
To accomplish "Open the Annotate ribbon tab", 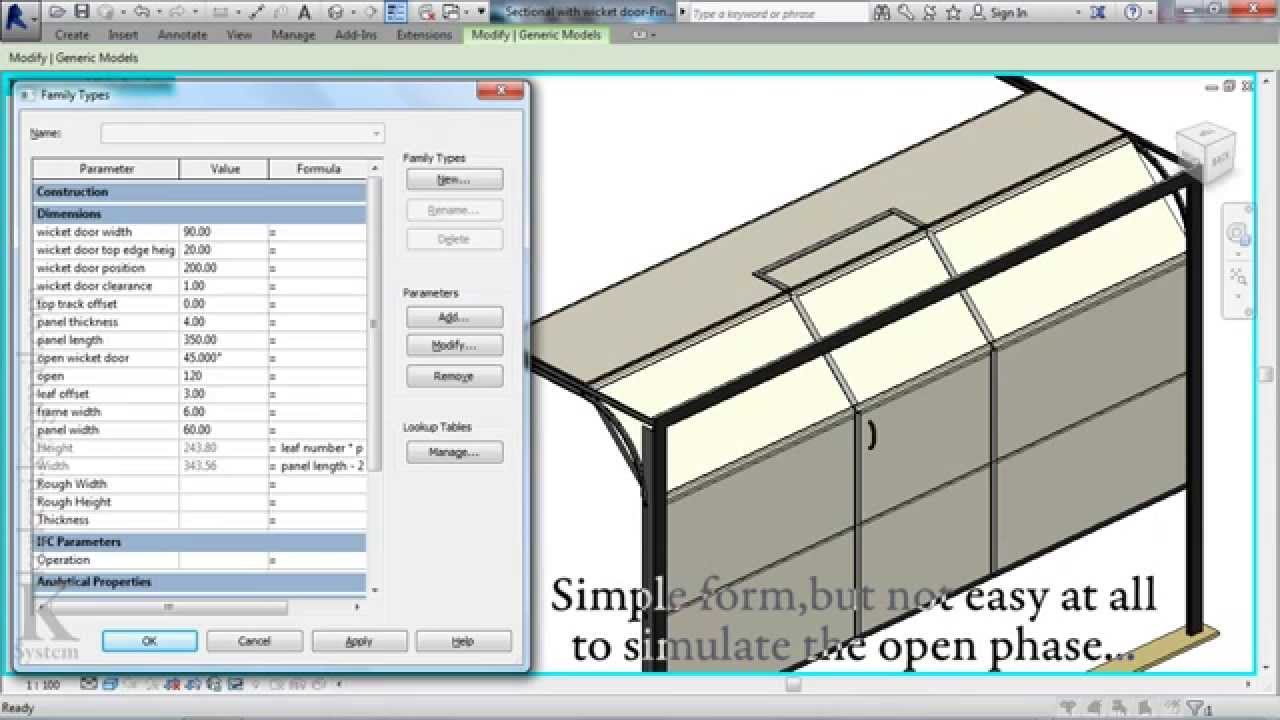I will coord(183,35).
